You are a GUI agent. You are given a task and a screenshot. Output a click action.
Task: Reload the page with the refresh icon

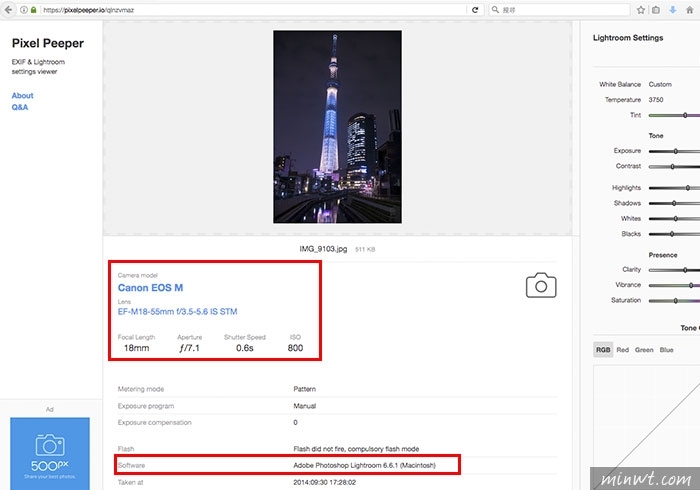[x=475, y=9]
